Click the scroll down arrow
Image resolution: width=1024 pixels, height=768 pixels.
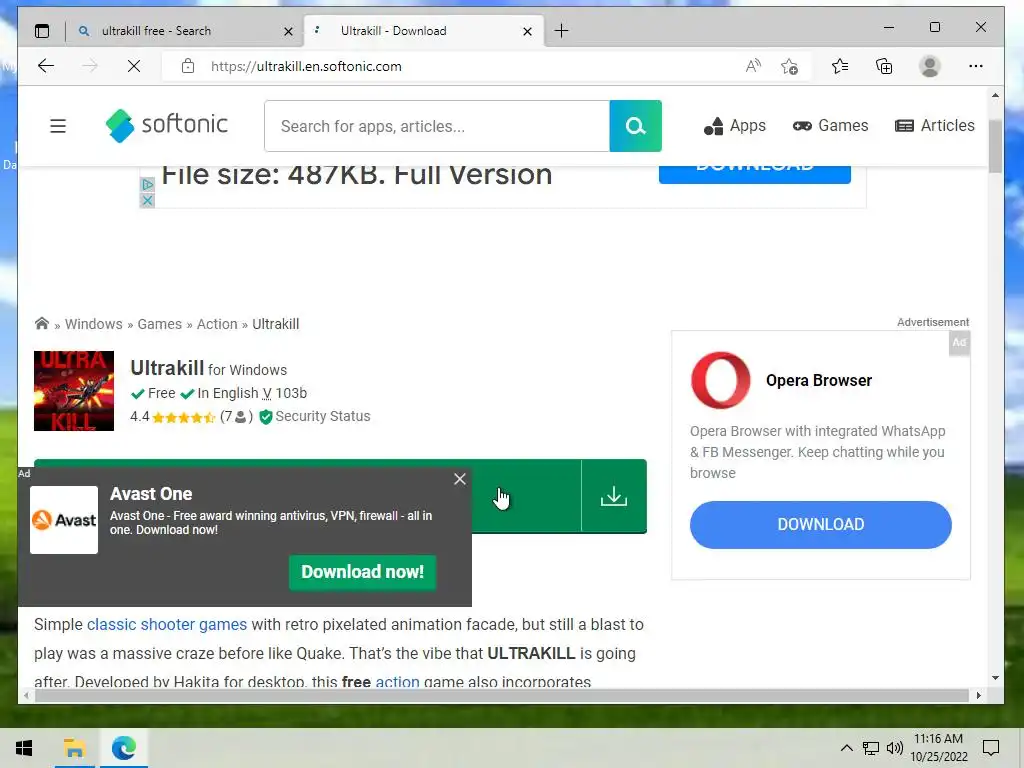coord(995,678)
